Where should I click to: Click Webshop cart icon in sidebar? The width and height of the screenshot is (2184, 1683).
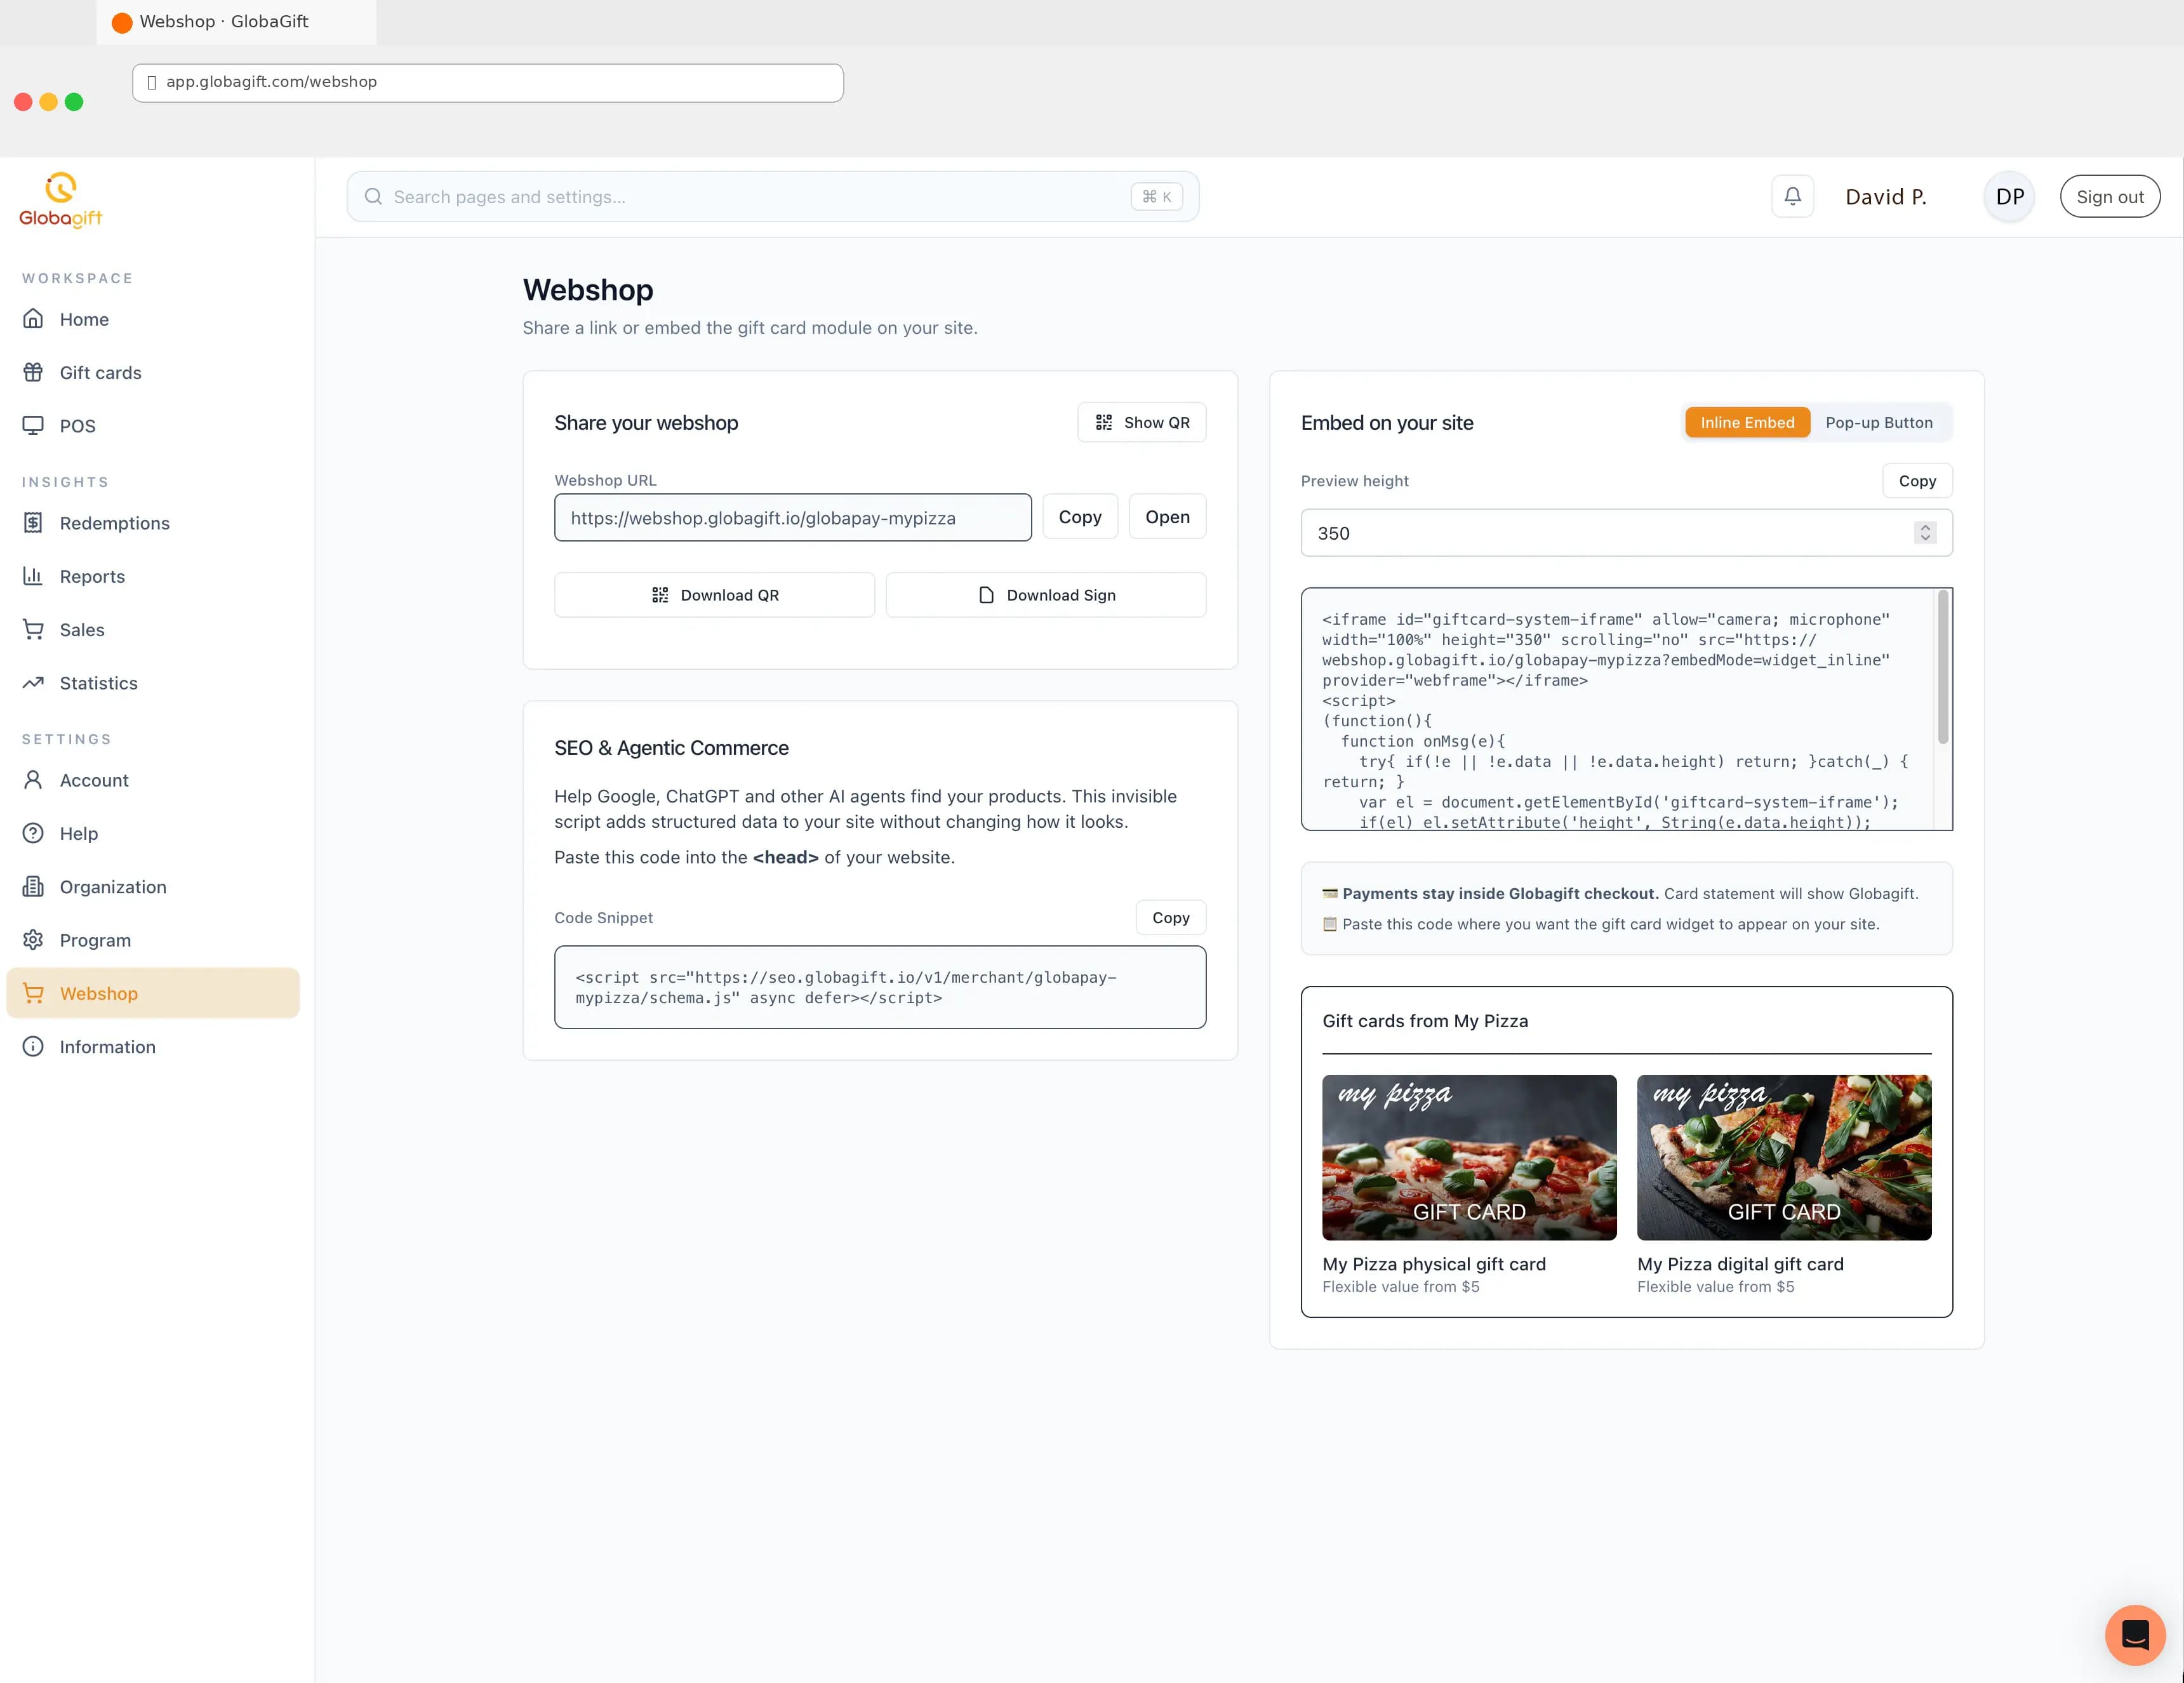click(x=33, y=993)
